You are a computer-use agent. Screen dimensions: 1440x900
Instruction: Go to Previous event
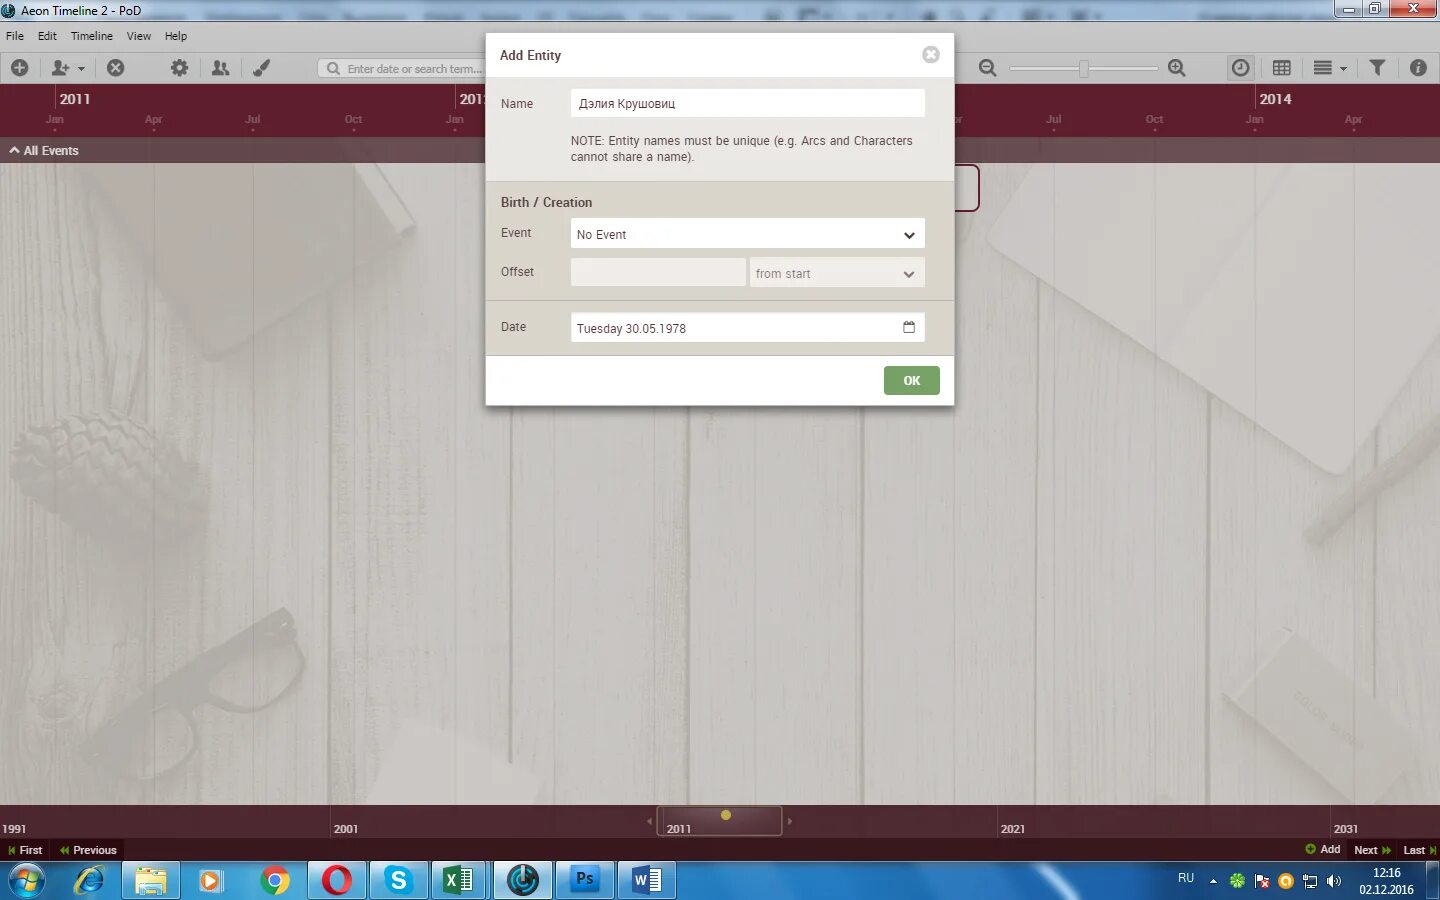88,850
